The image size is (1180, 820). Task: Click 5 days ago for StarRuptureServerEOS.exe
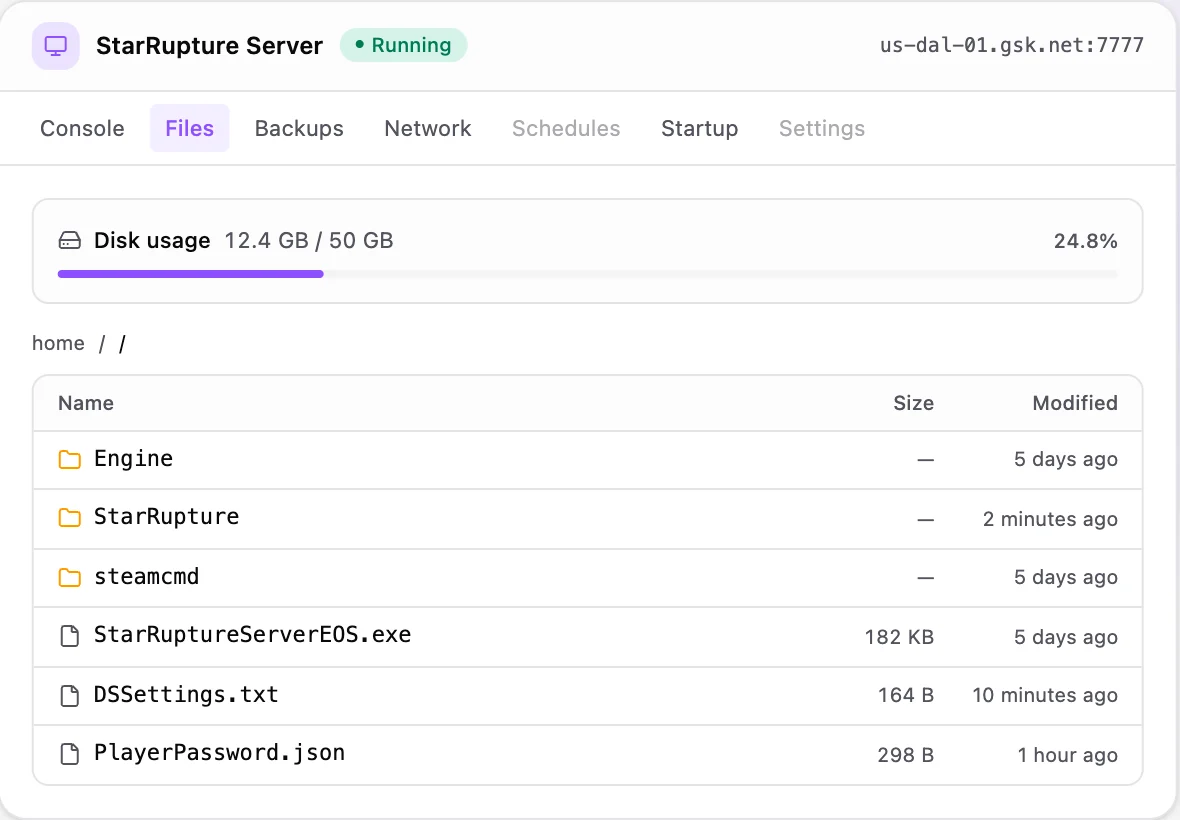coord(1066,637)
